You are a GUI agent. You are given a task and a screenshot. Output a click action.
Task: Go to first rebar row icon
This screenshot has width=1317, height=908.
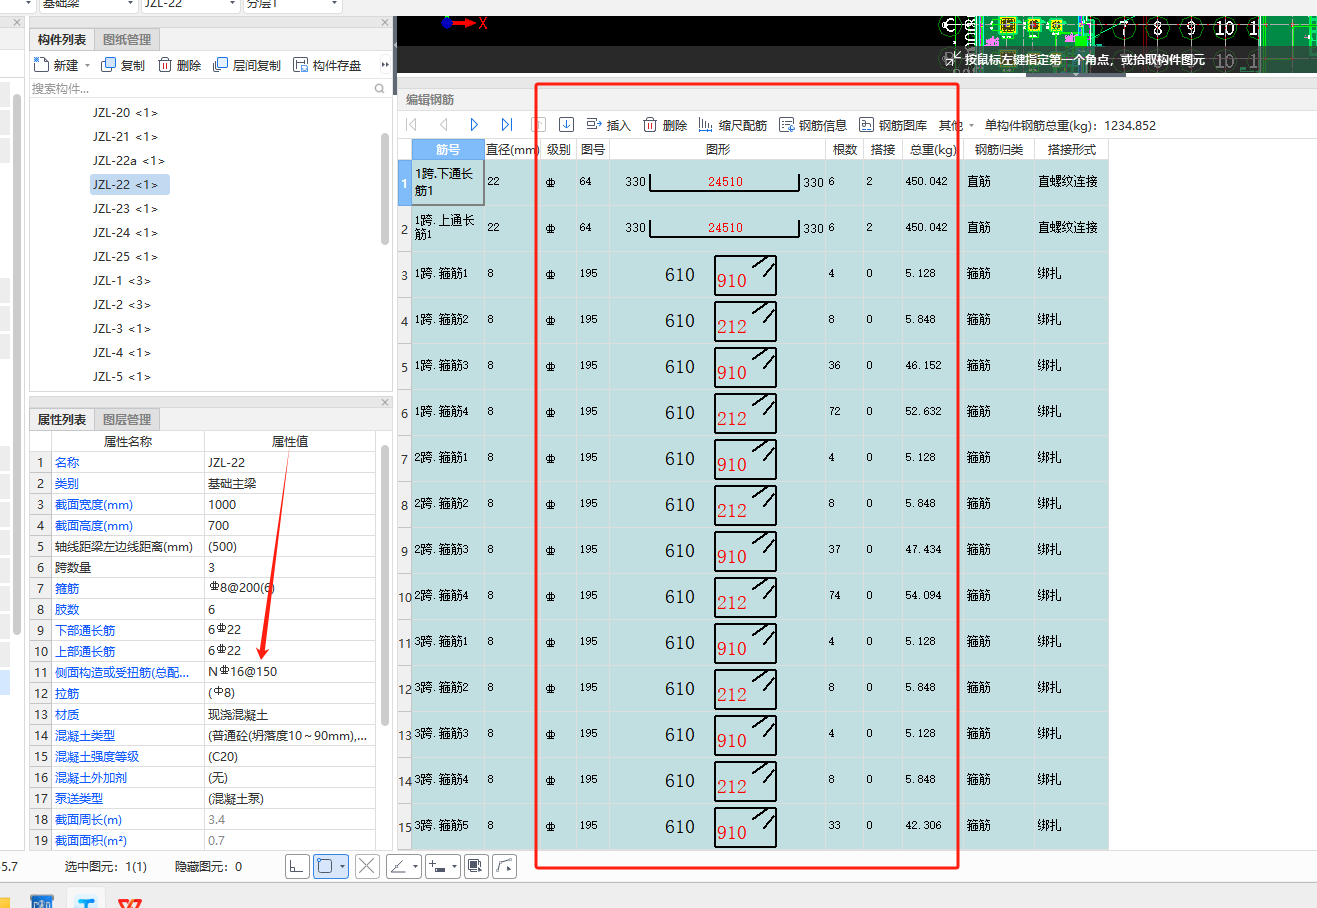[x=411, y=125]
